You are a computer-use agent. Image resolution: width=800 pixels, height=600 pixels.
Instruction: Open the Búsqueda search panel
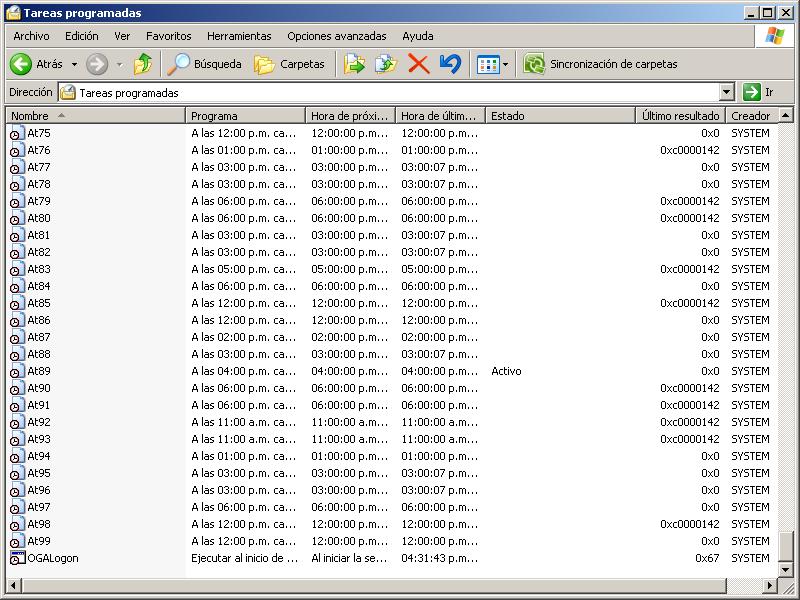coord(205,64)
